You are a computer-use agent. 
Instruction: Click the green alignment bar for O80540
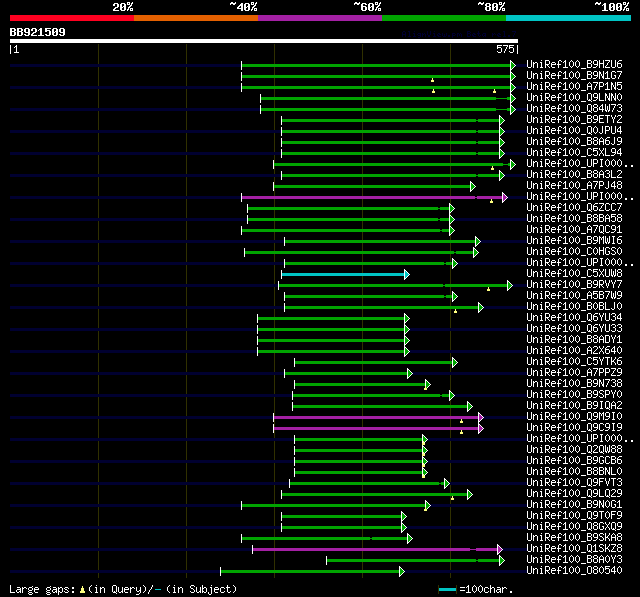[x=312, y=571]
